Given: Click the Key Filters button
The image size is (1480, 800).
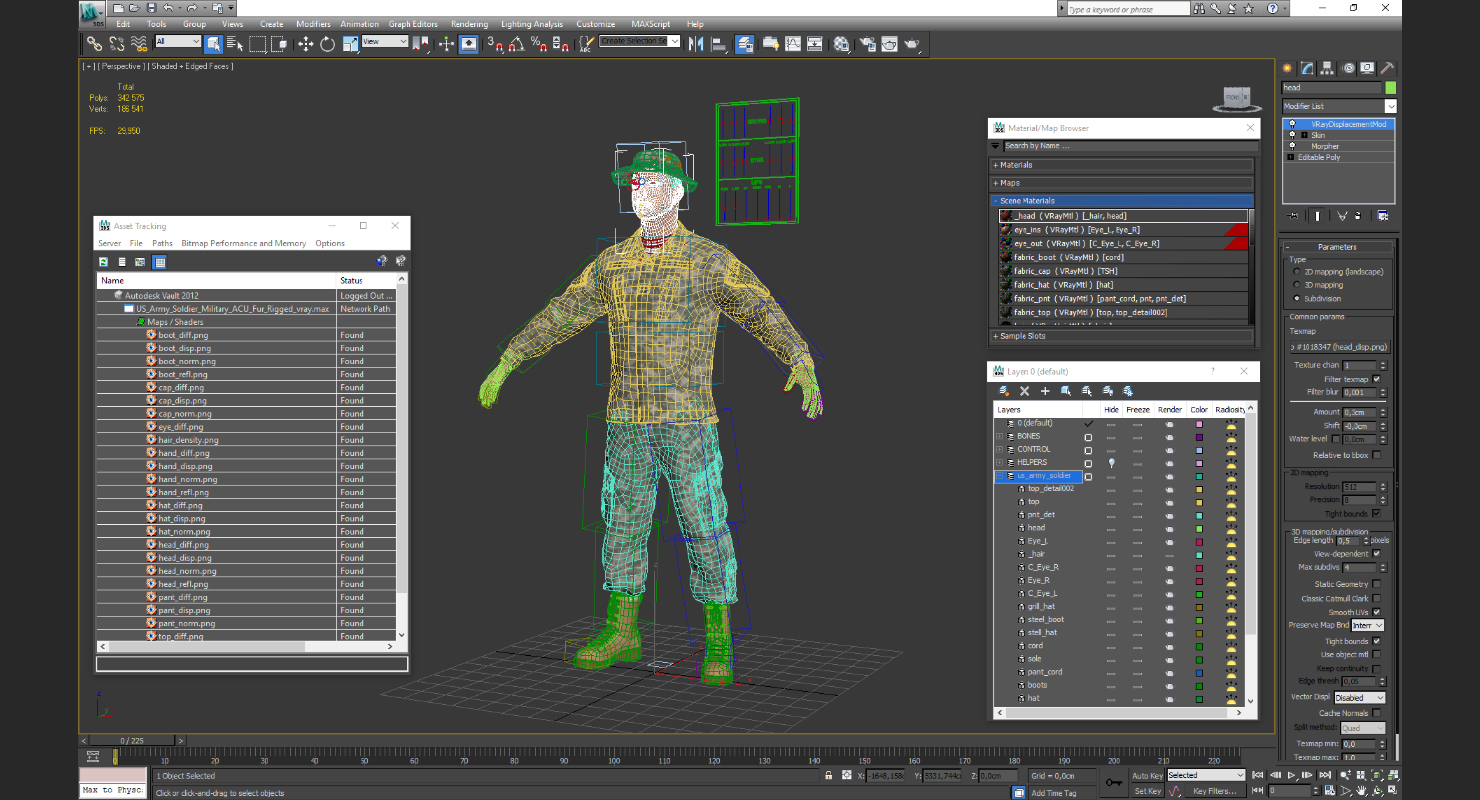Looking at the screenshot, I should (1214, 791).
